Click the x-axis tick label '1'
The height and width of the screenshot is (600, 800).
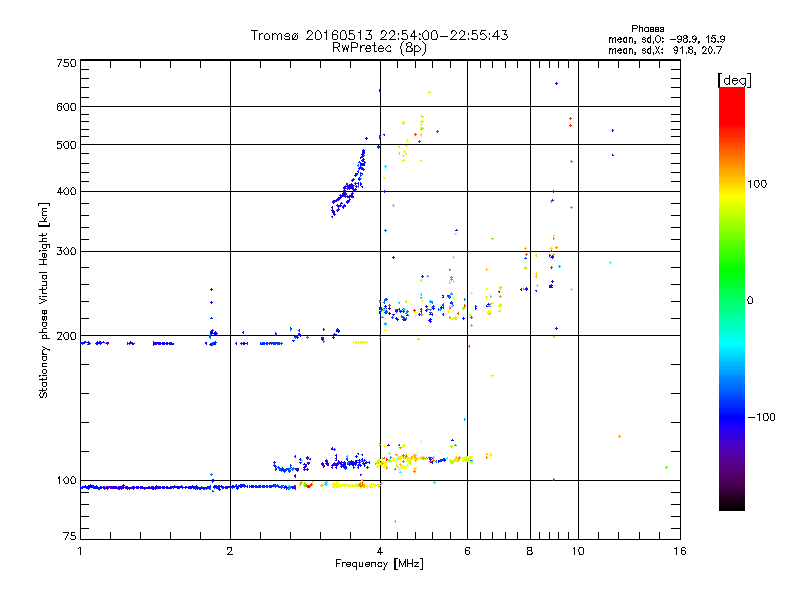pos(80,551)
